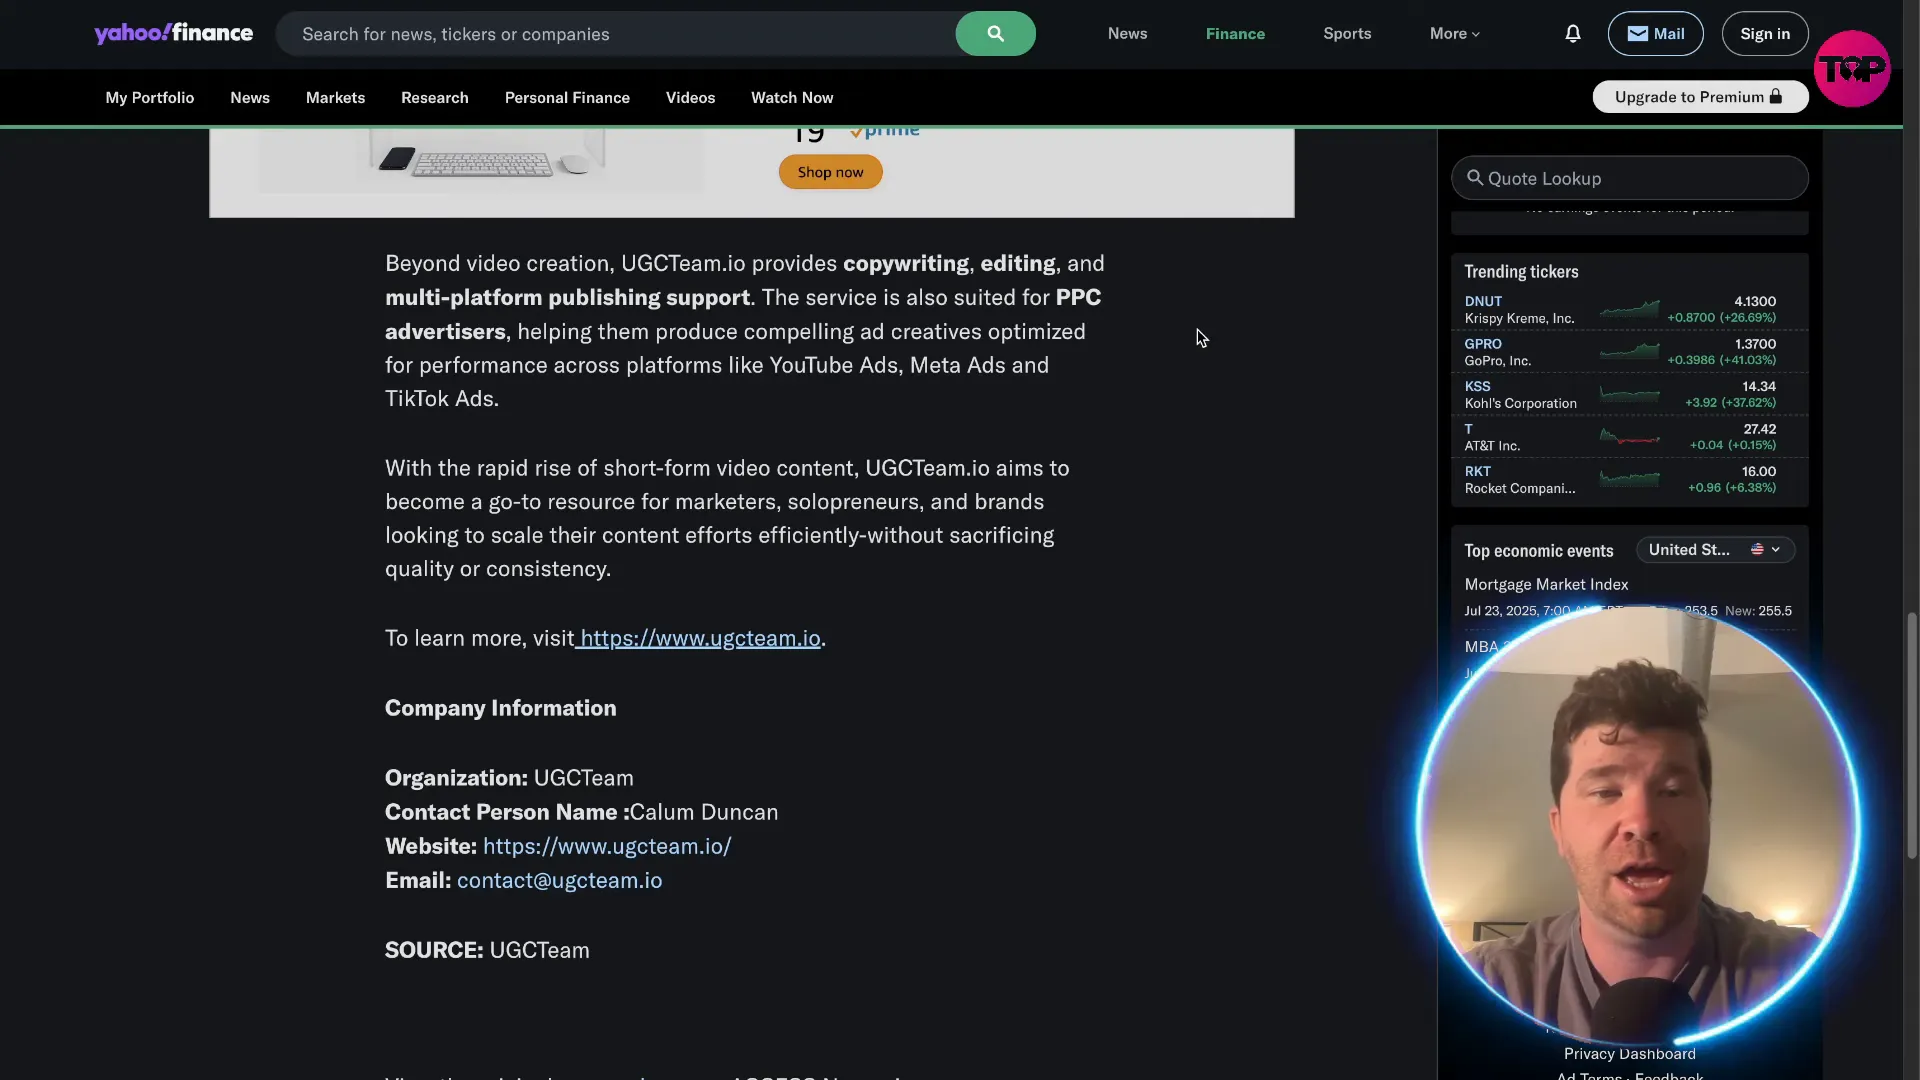Click Upgrade to Premium button

[1700, 96]
